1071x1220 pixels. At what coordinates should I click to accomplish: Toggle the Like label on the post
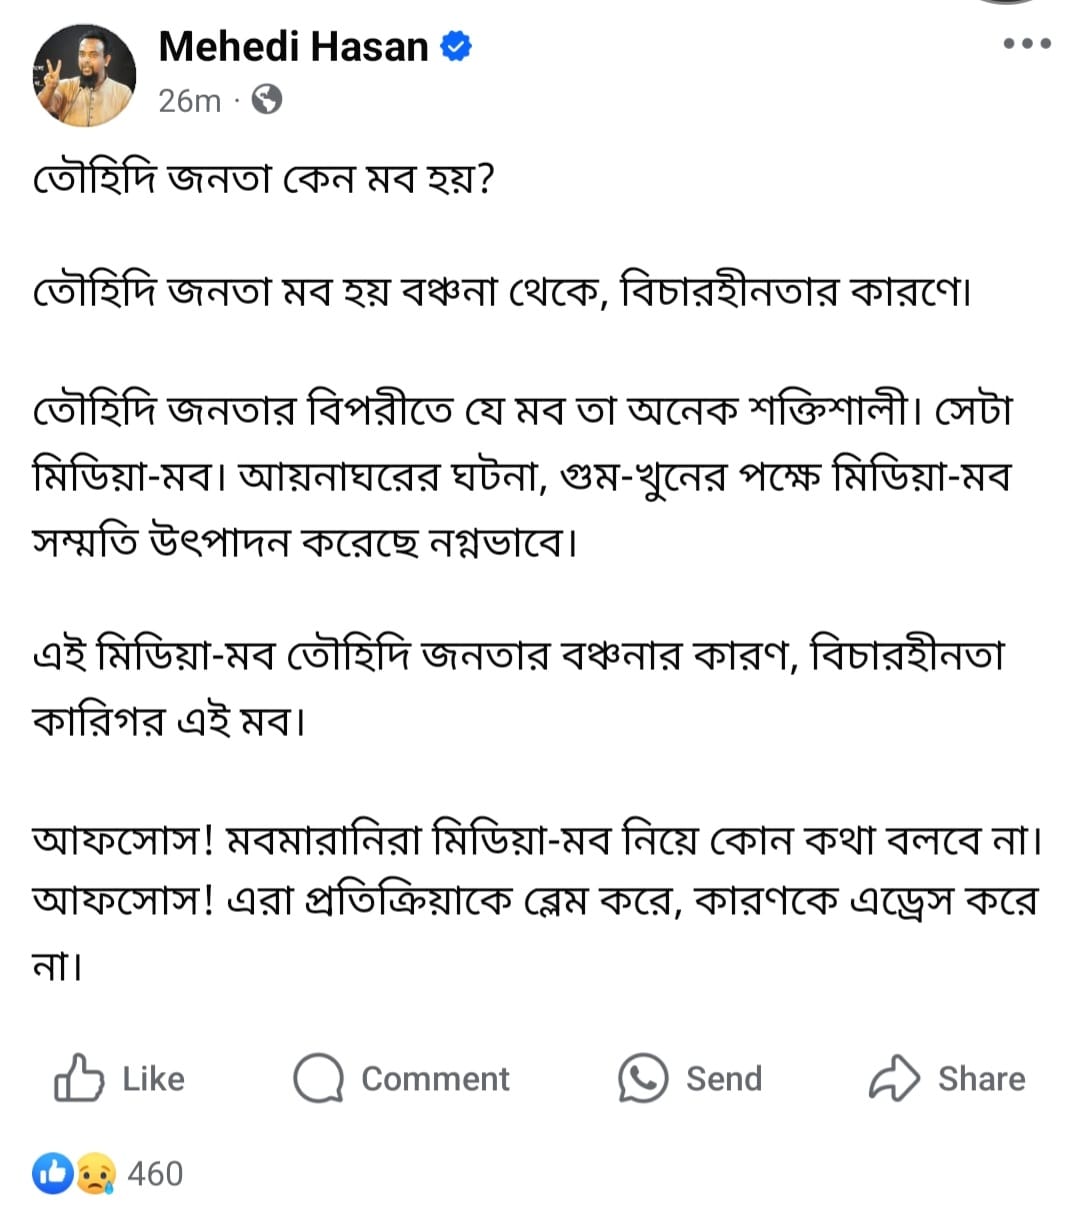click(153, 1079)
